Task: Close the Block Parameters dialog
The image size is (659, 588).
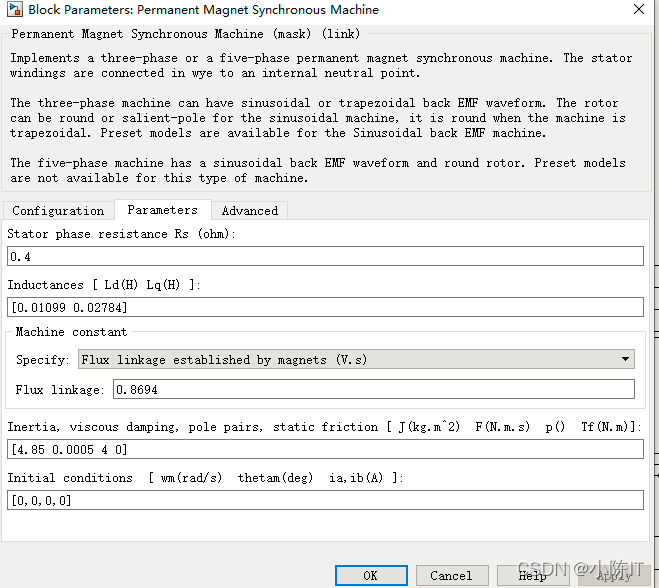Action: click(638, 9)
